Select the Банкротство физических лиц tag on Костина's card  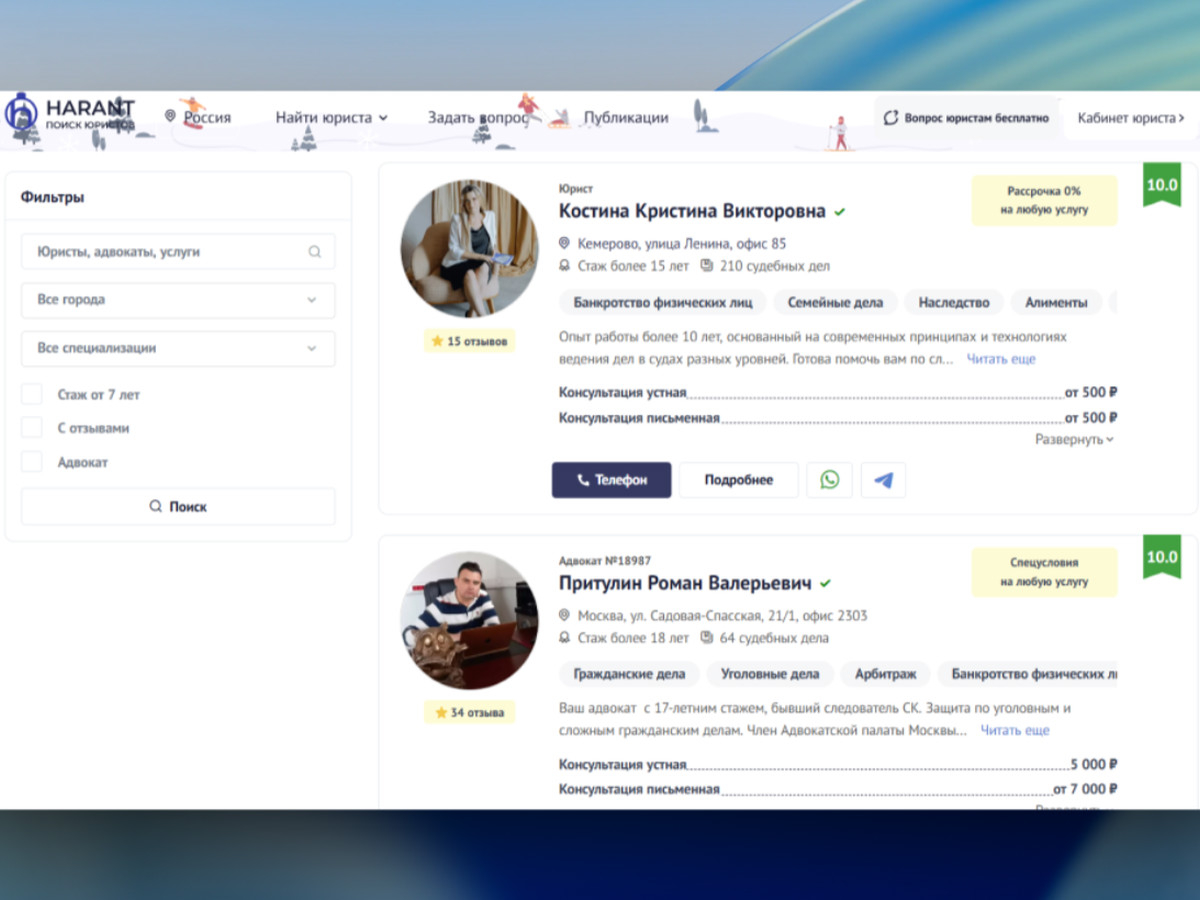tap(663, 302)
